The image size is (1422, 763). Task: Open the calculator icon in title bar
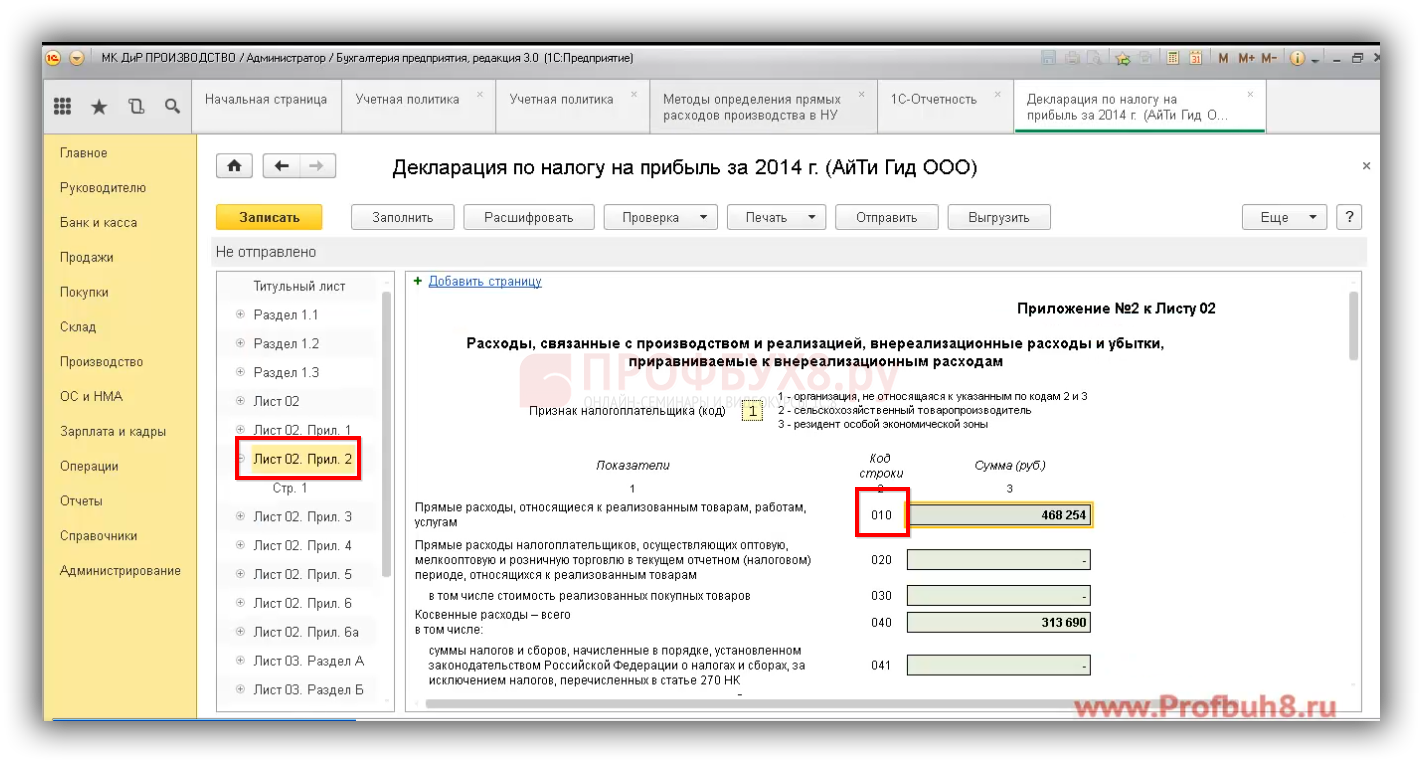click(x=1173, y=58)
